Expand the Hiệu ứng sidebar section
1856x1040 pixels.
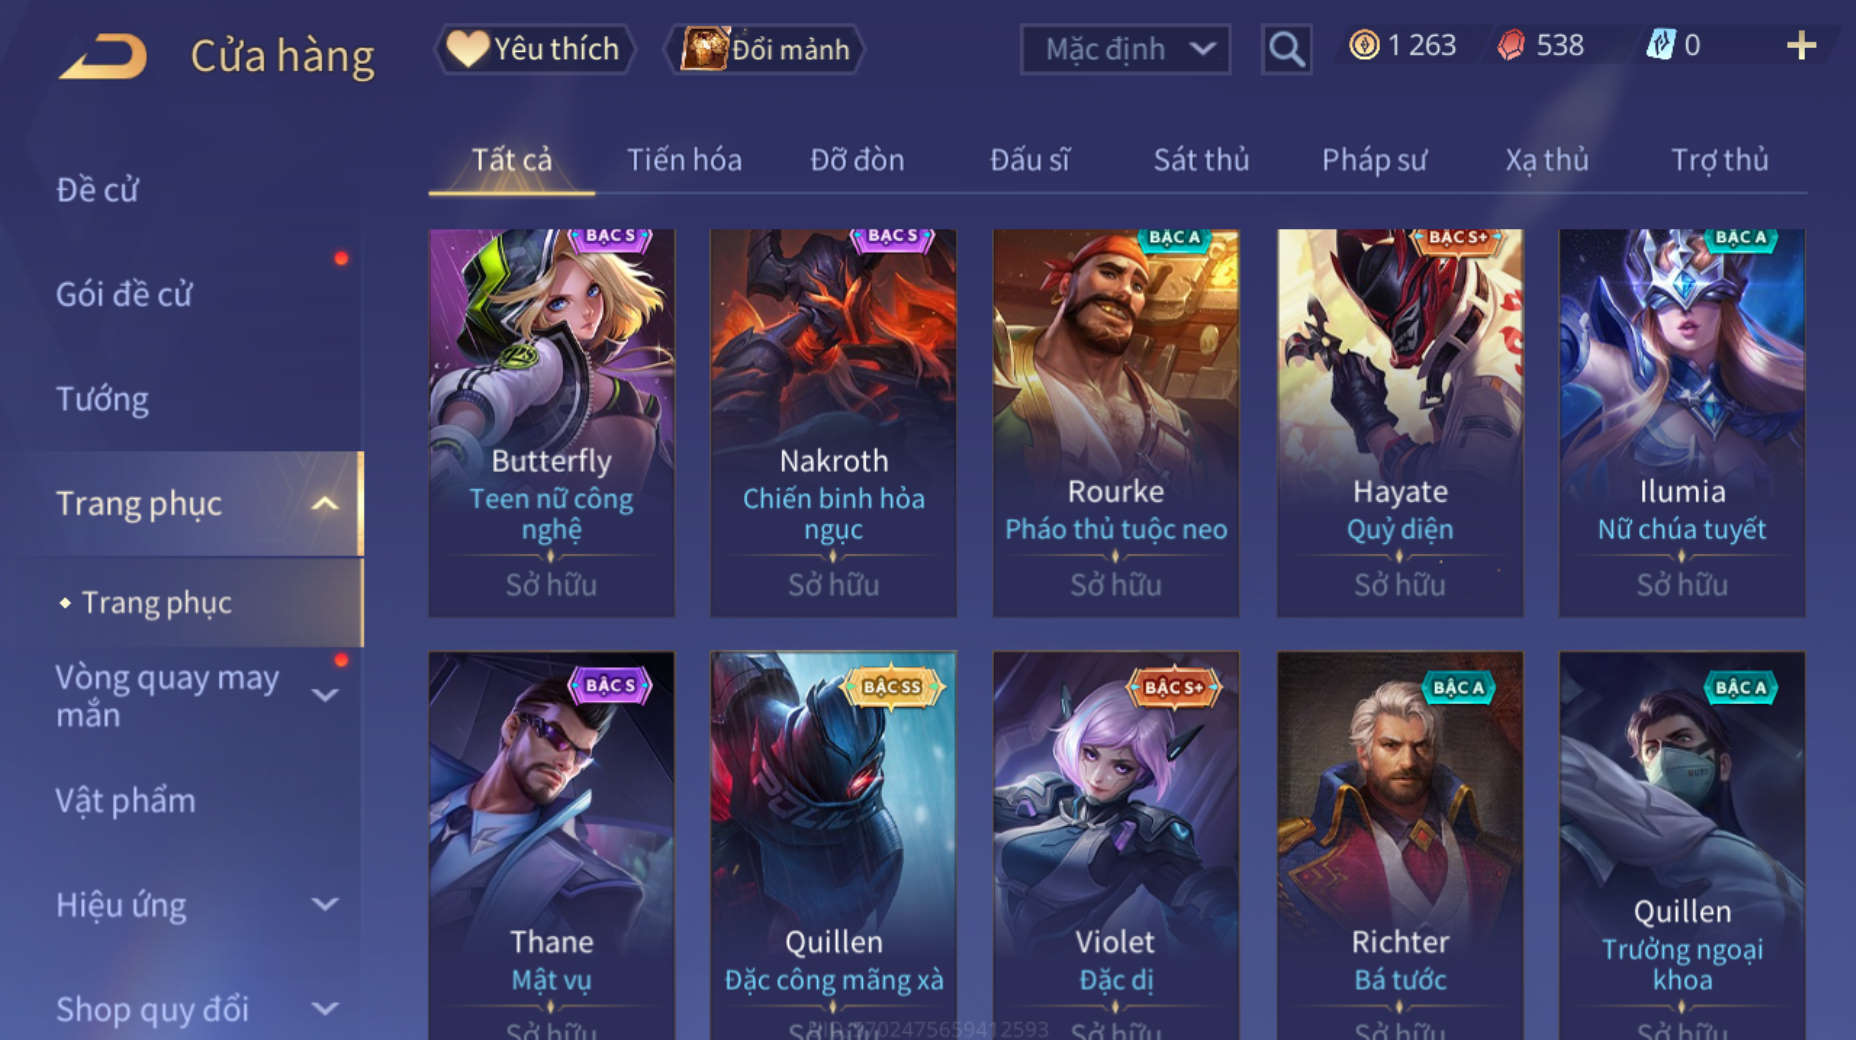pyautogui.click(x=325, y=904)
